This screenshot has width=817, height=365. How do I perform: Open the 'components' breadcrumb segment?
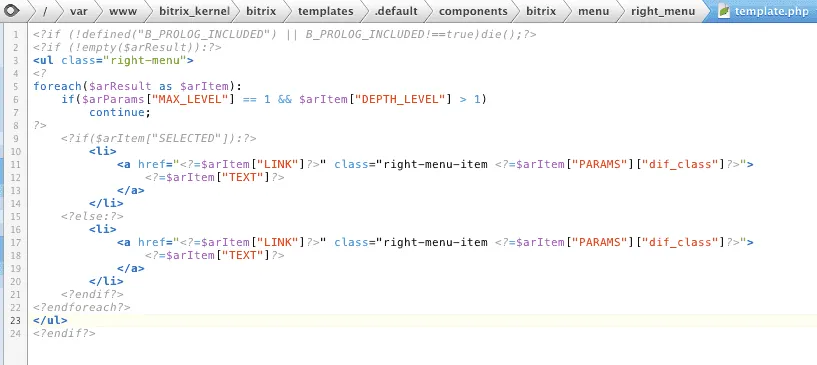pyautogui.click(x=473, y=11)
